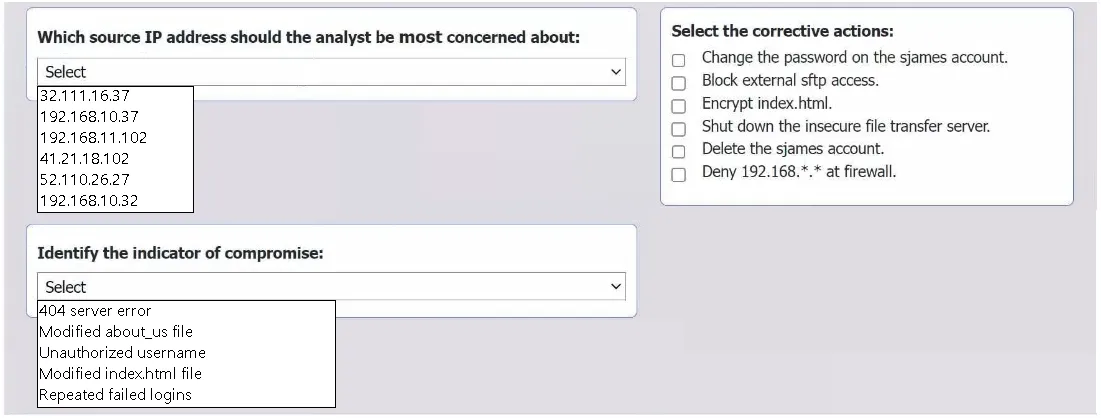Select 'Modified about_us file' option
This screenshot has width=1101, height=418.
187,332
